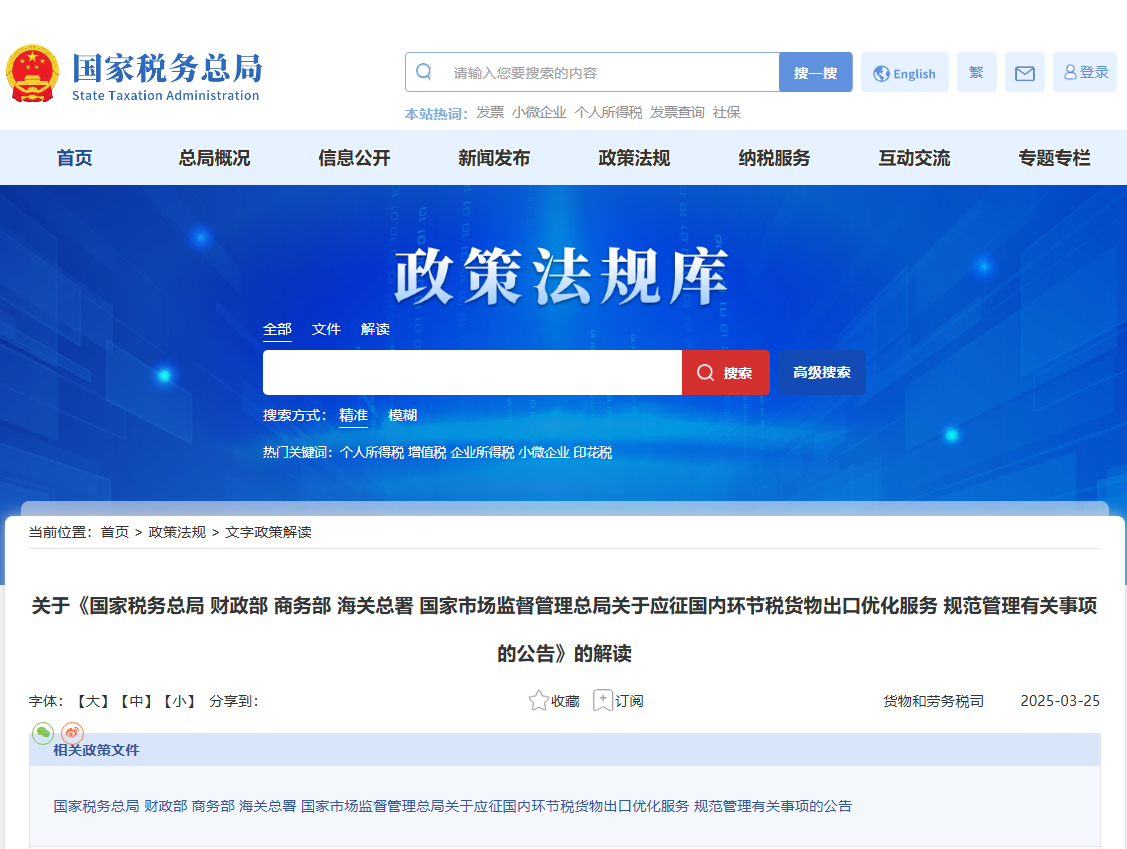Click the star 收藏 favorite icon
Screen dimensions: 1127x849
pyautogui.click(x=539, y=700)
